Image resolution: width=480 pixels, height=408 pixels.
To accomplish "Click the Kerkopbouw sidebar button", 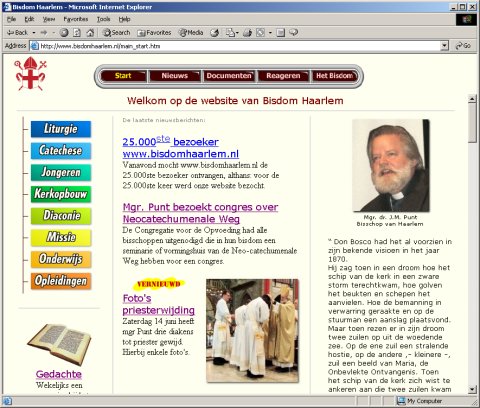I will [x=61, y=194].
